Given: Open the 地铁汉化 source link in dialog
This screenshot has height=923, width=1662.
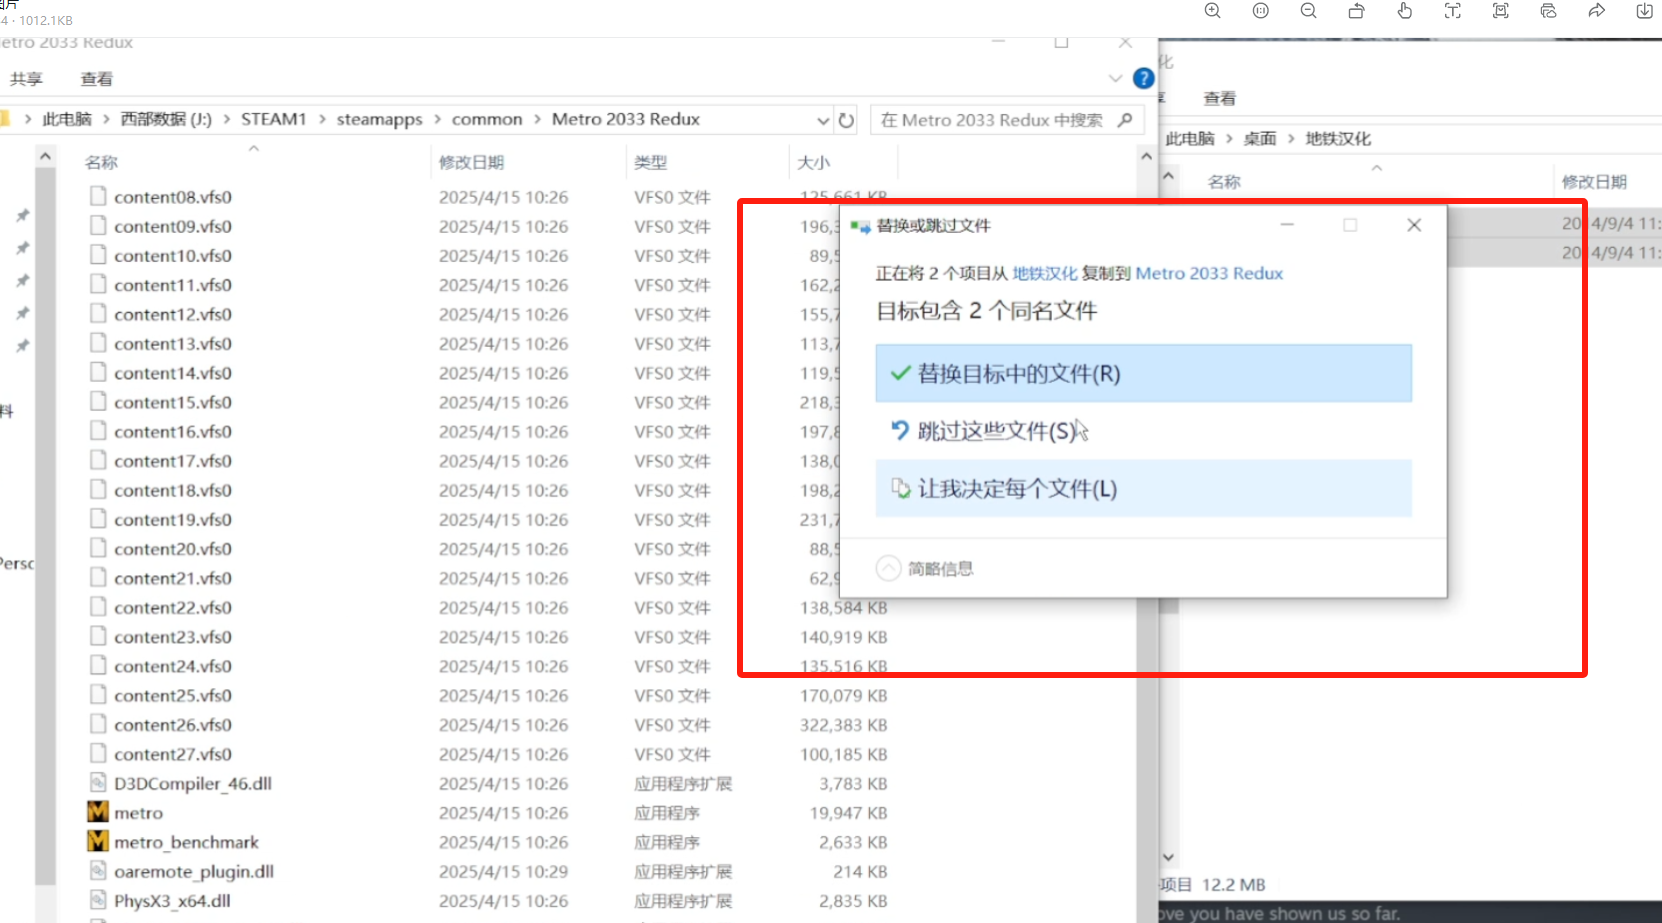Looking at the screenshot, I should [1045, 273].
